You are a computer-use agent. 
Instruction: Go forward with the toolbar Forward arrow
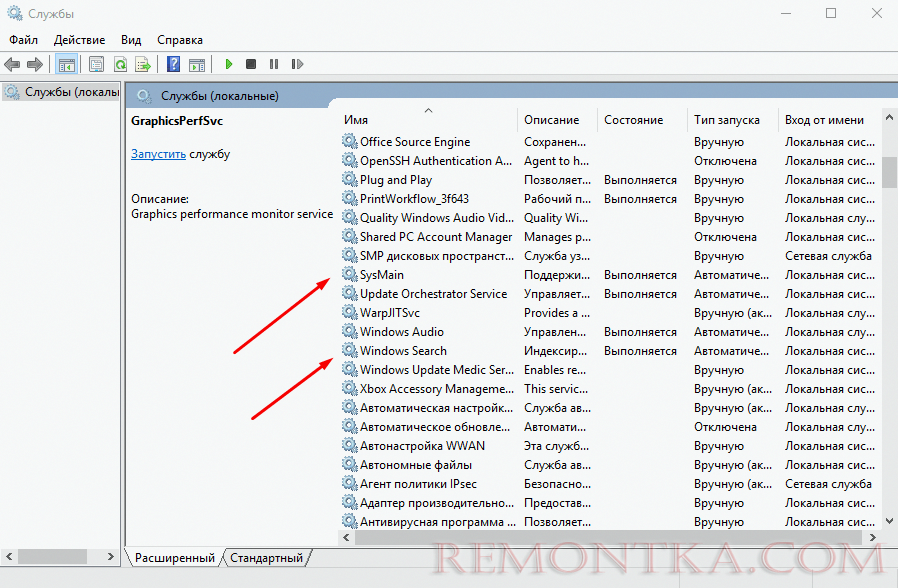[35, 64]
